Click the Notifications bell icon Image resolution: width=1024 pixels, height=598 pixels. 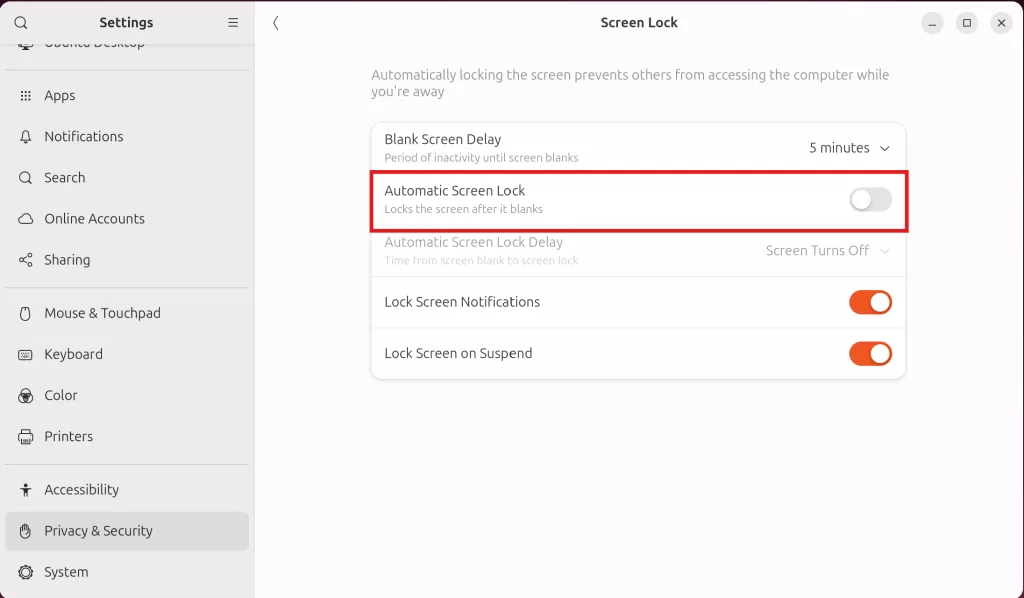[26, 137]
